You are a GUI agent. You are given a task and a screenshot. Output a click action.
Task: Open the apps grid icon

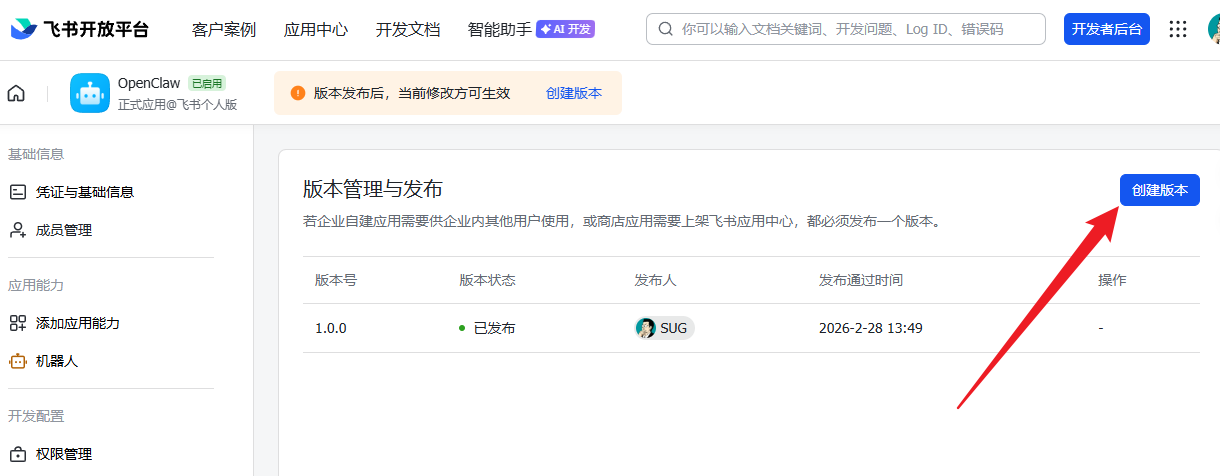[x=1178, y=29]
